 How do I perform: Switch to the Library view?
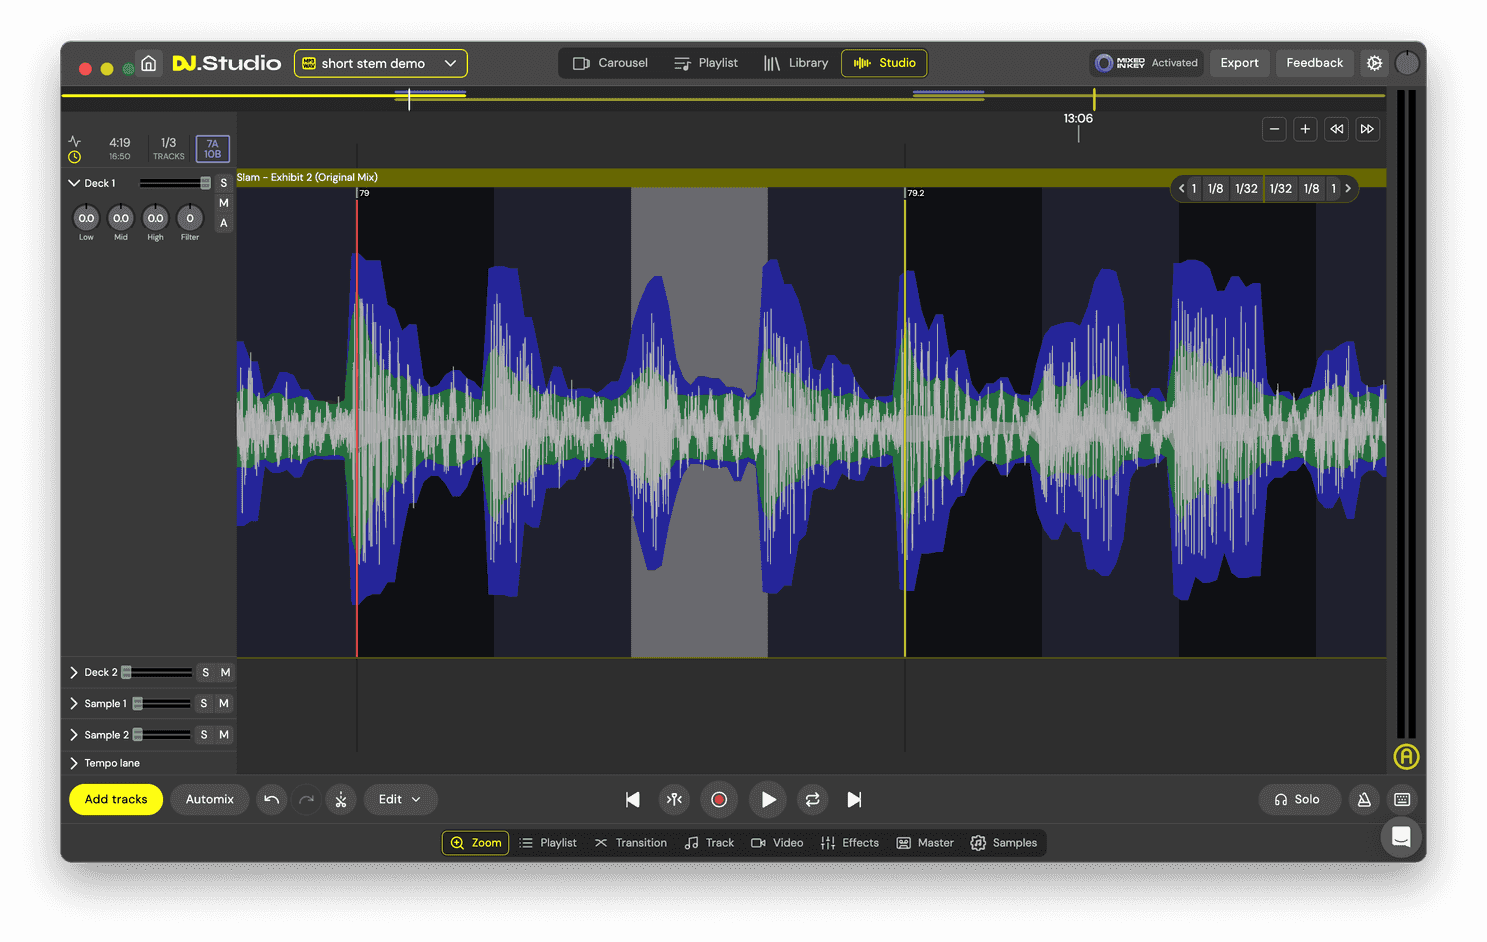796,62
